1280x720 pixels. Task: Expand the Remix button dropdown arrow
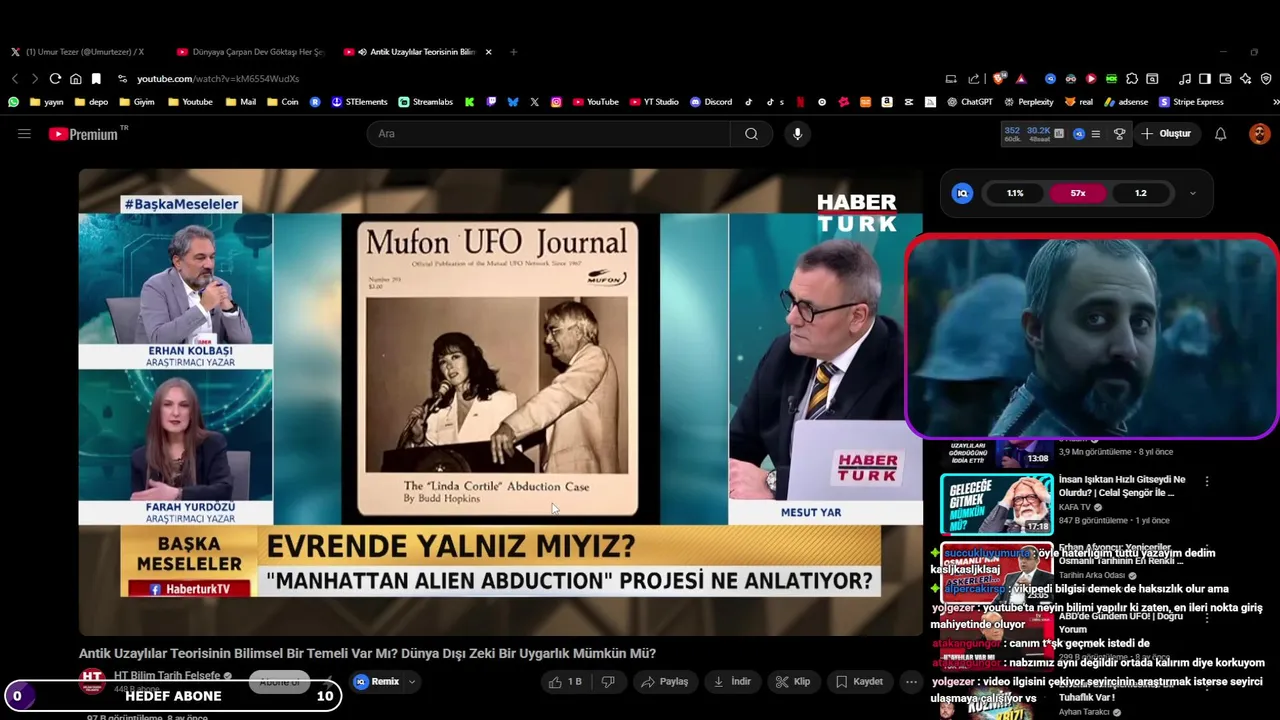coord(411,682)
